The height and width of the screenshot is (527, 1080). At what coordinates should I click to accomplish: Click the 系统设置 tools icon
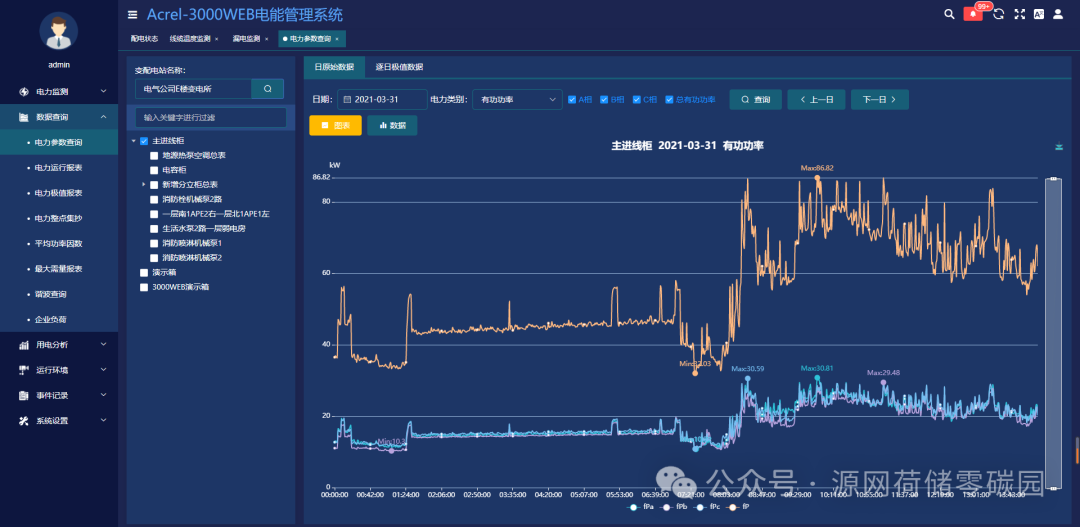23,420
